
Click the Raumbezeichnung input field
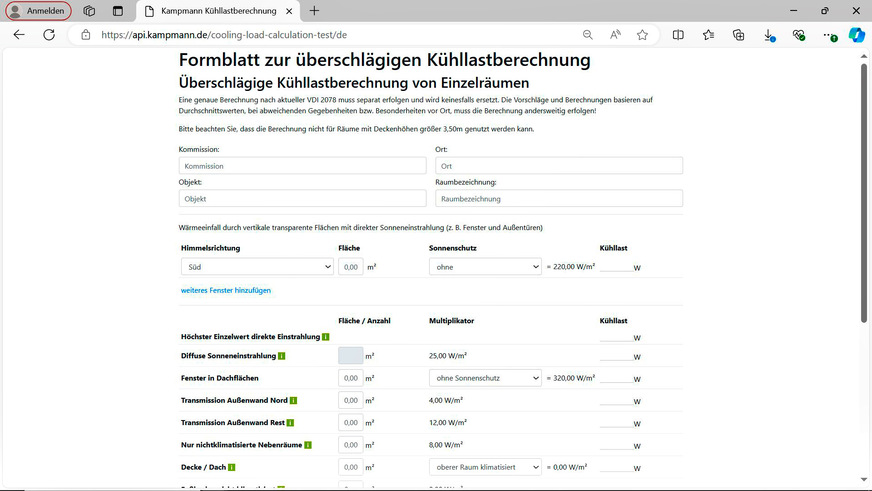point(559,199)
